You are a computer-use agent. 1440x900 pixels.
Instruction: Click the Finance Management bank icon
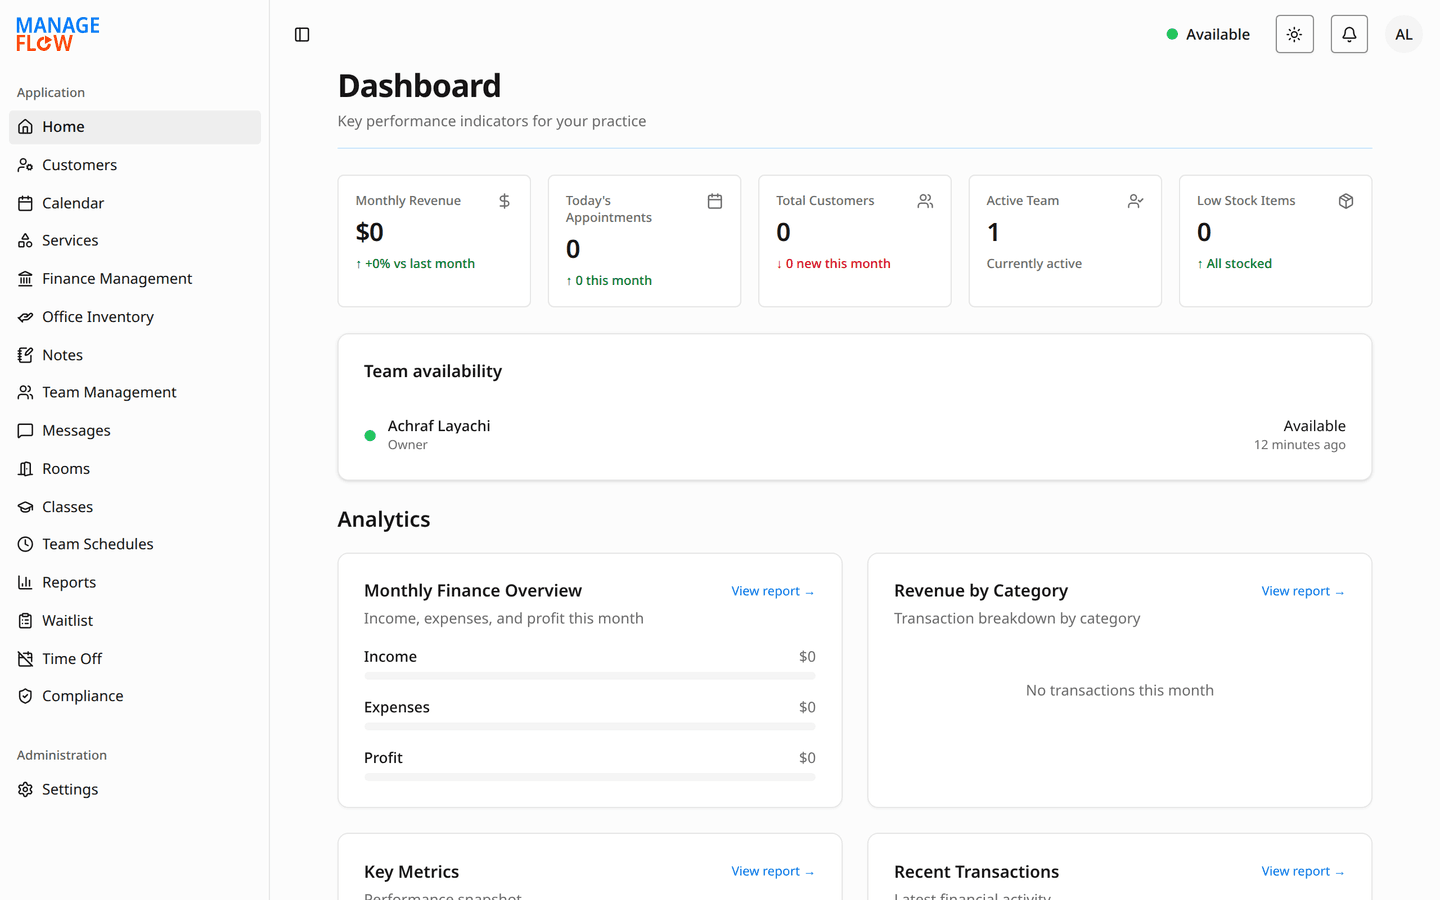25,279
